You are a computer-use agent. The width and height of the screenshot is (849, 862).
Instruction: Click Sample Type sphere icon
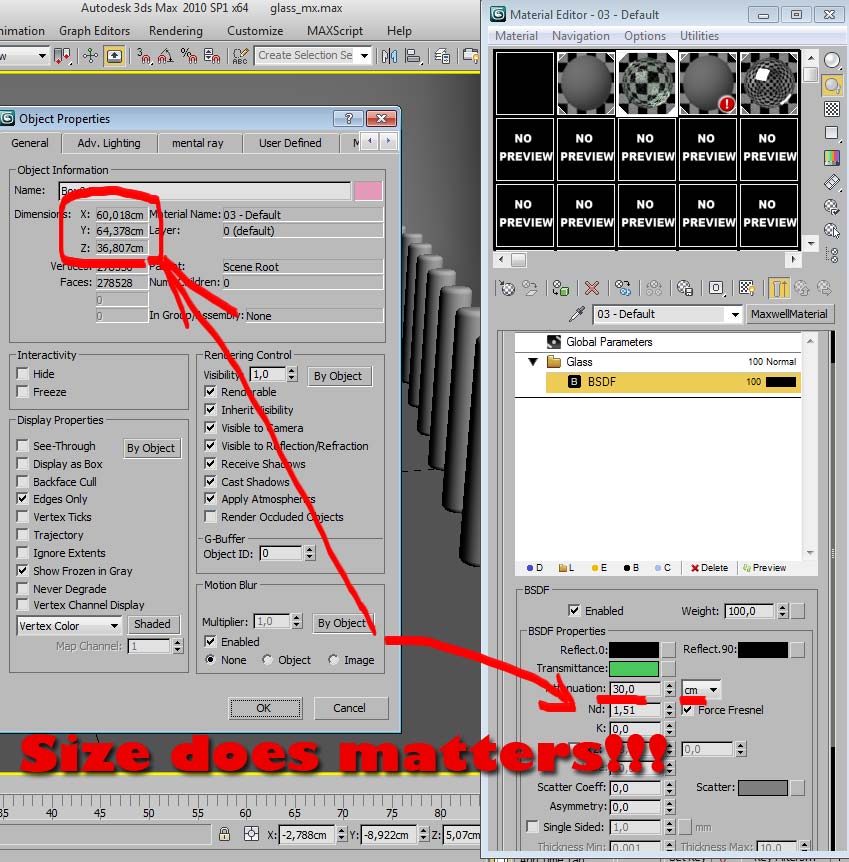pyautogui.click(x=832, y=60)
